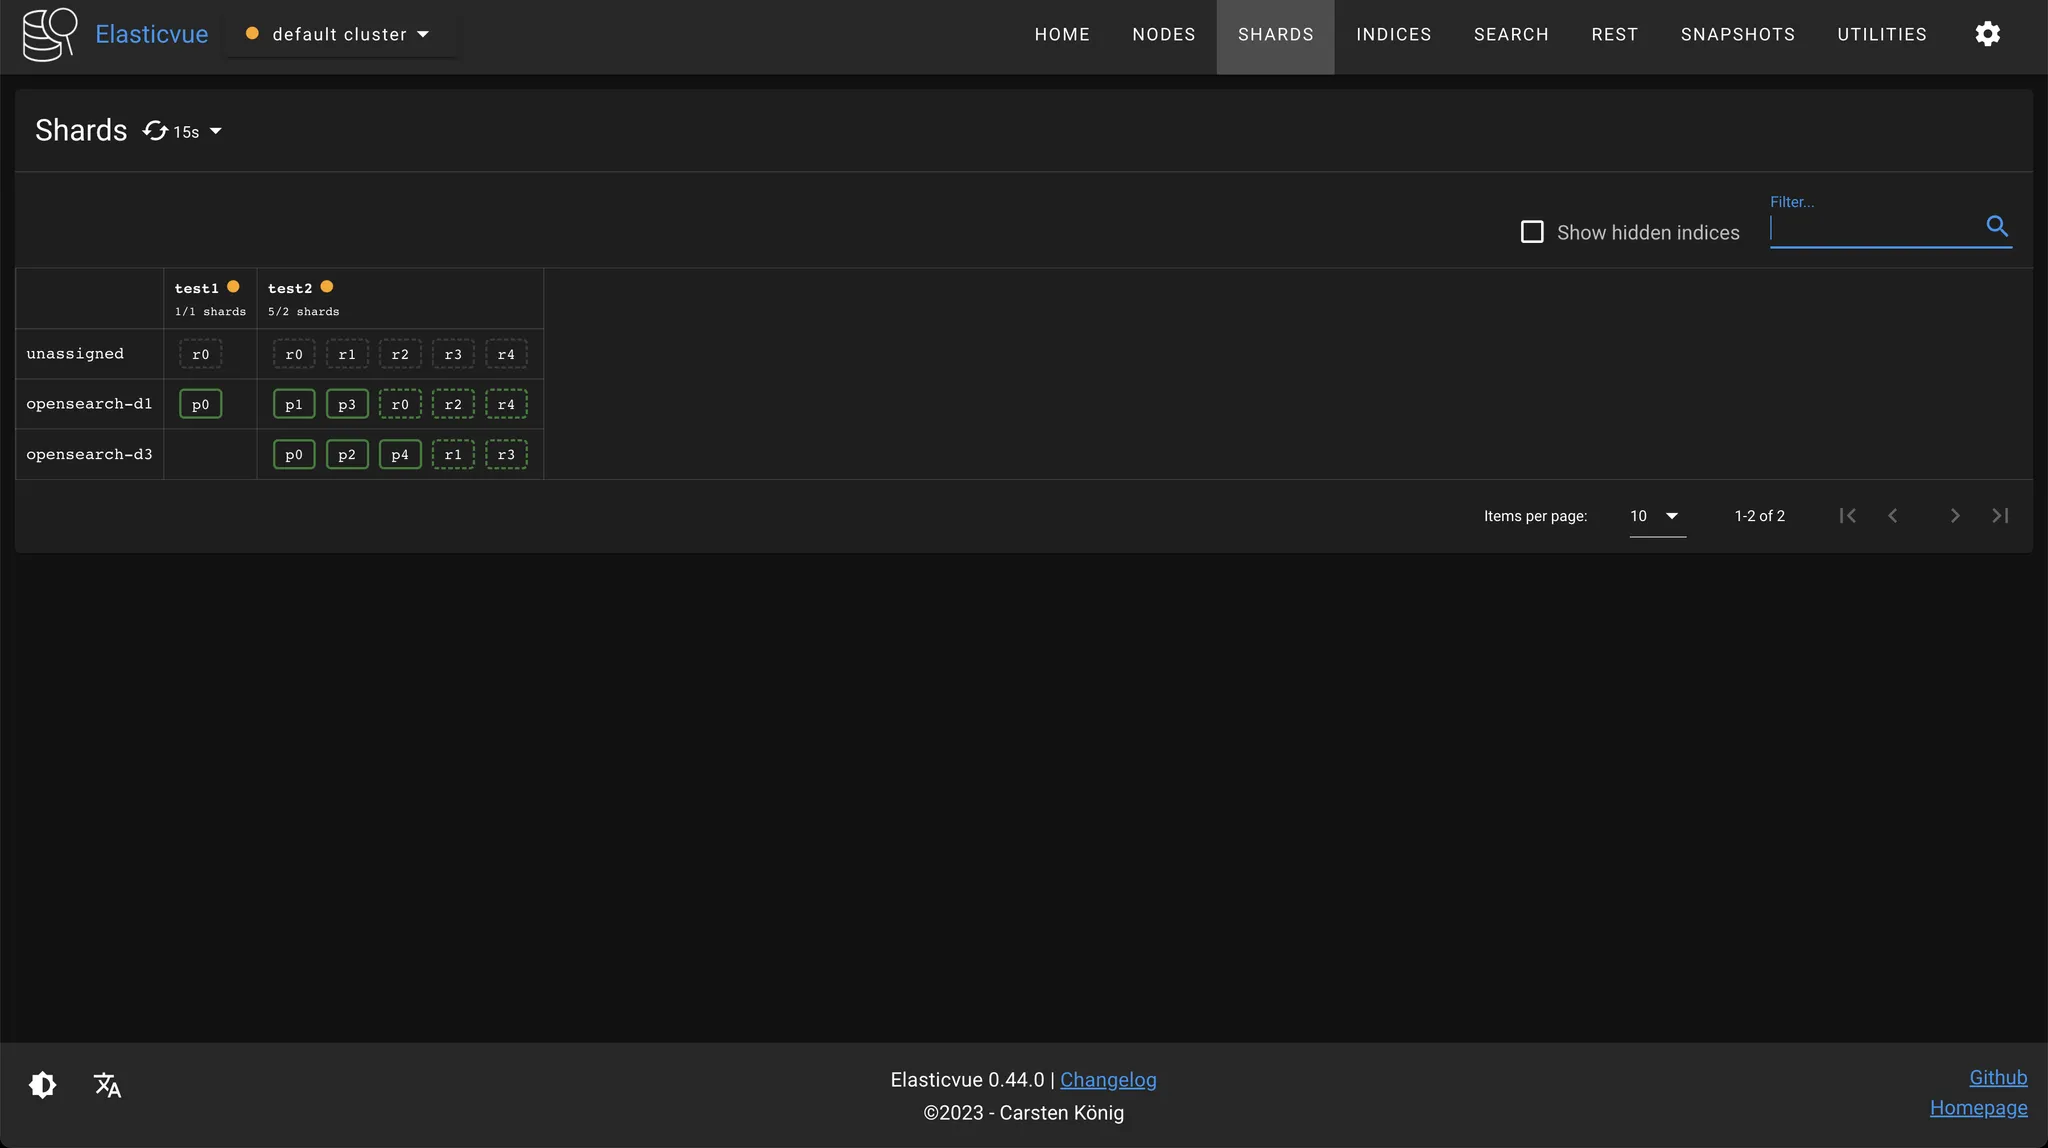Click the test2 index header
Screen dimensions: 2048x1148
(290, 288)
